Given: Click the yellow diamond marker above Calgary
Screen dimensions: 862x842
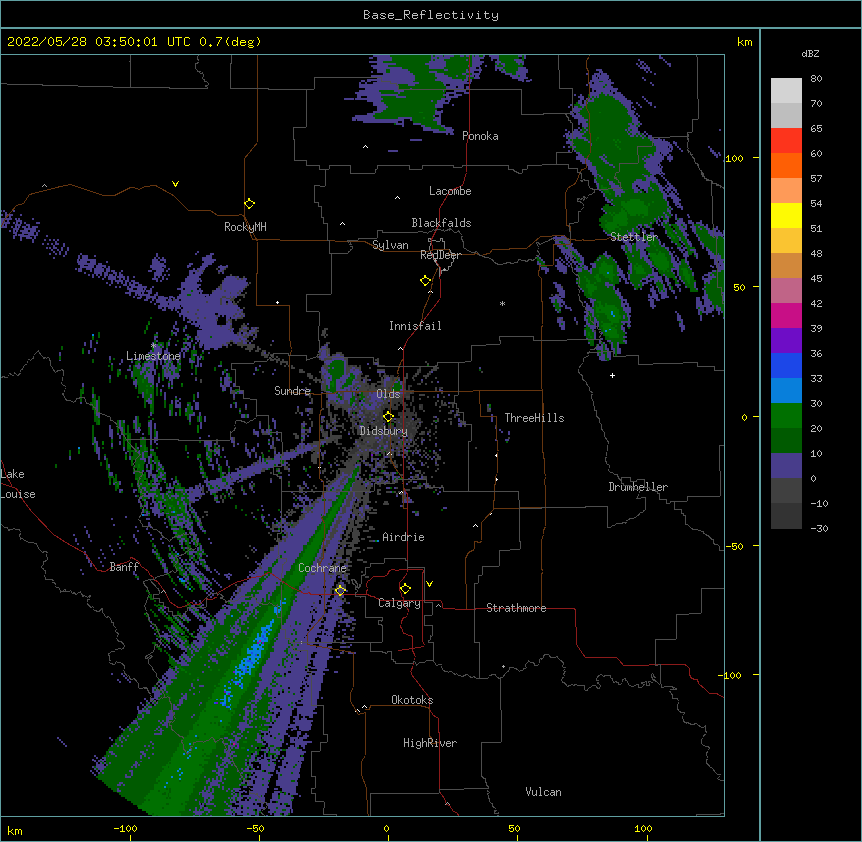Looking at the screenshot, I should pyautogui.click(x=405, y=589).
